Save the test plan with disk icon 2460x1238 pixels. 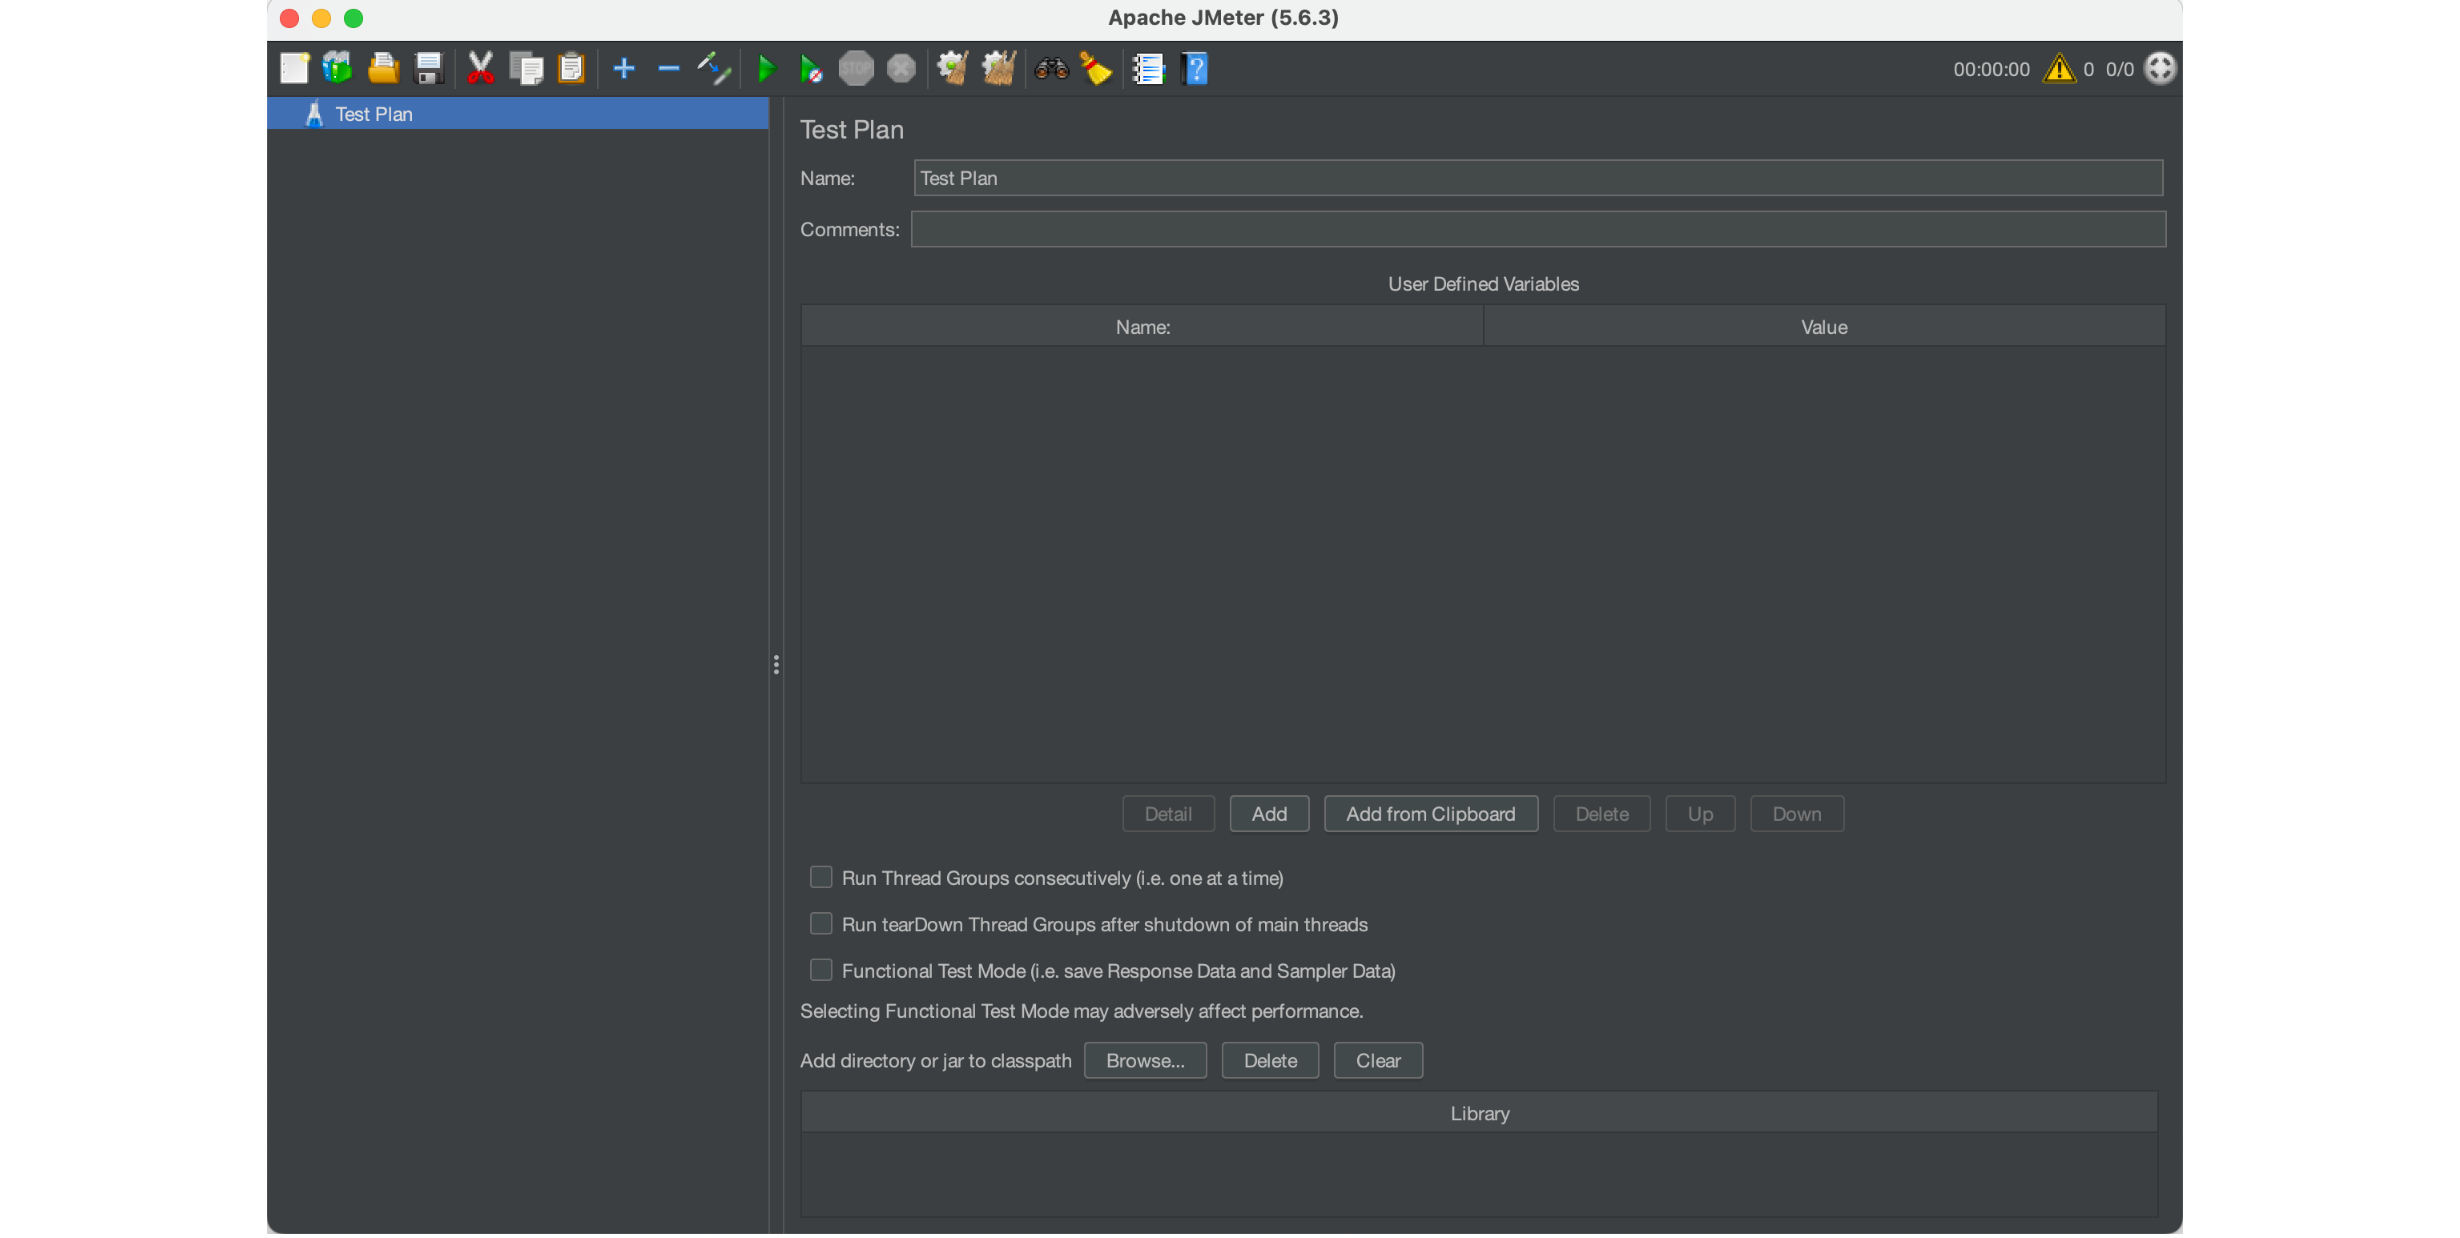point(428,68)
